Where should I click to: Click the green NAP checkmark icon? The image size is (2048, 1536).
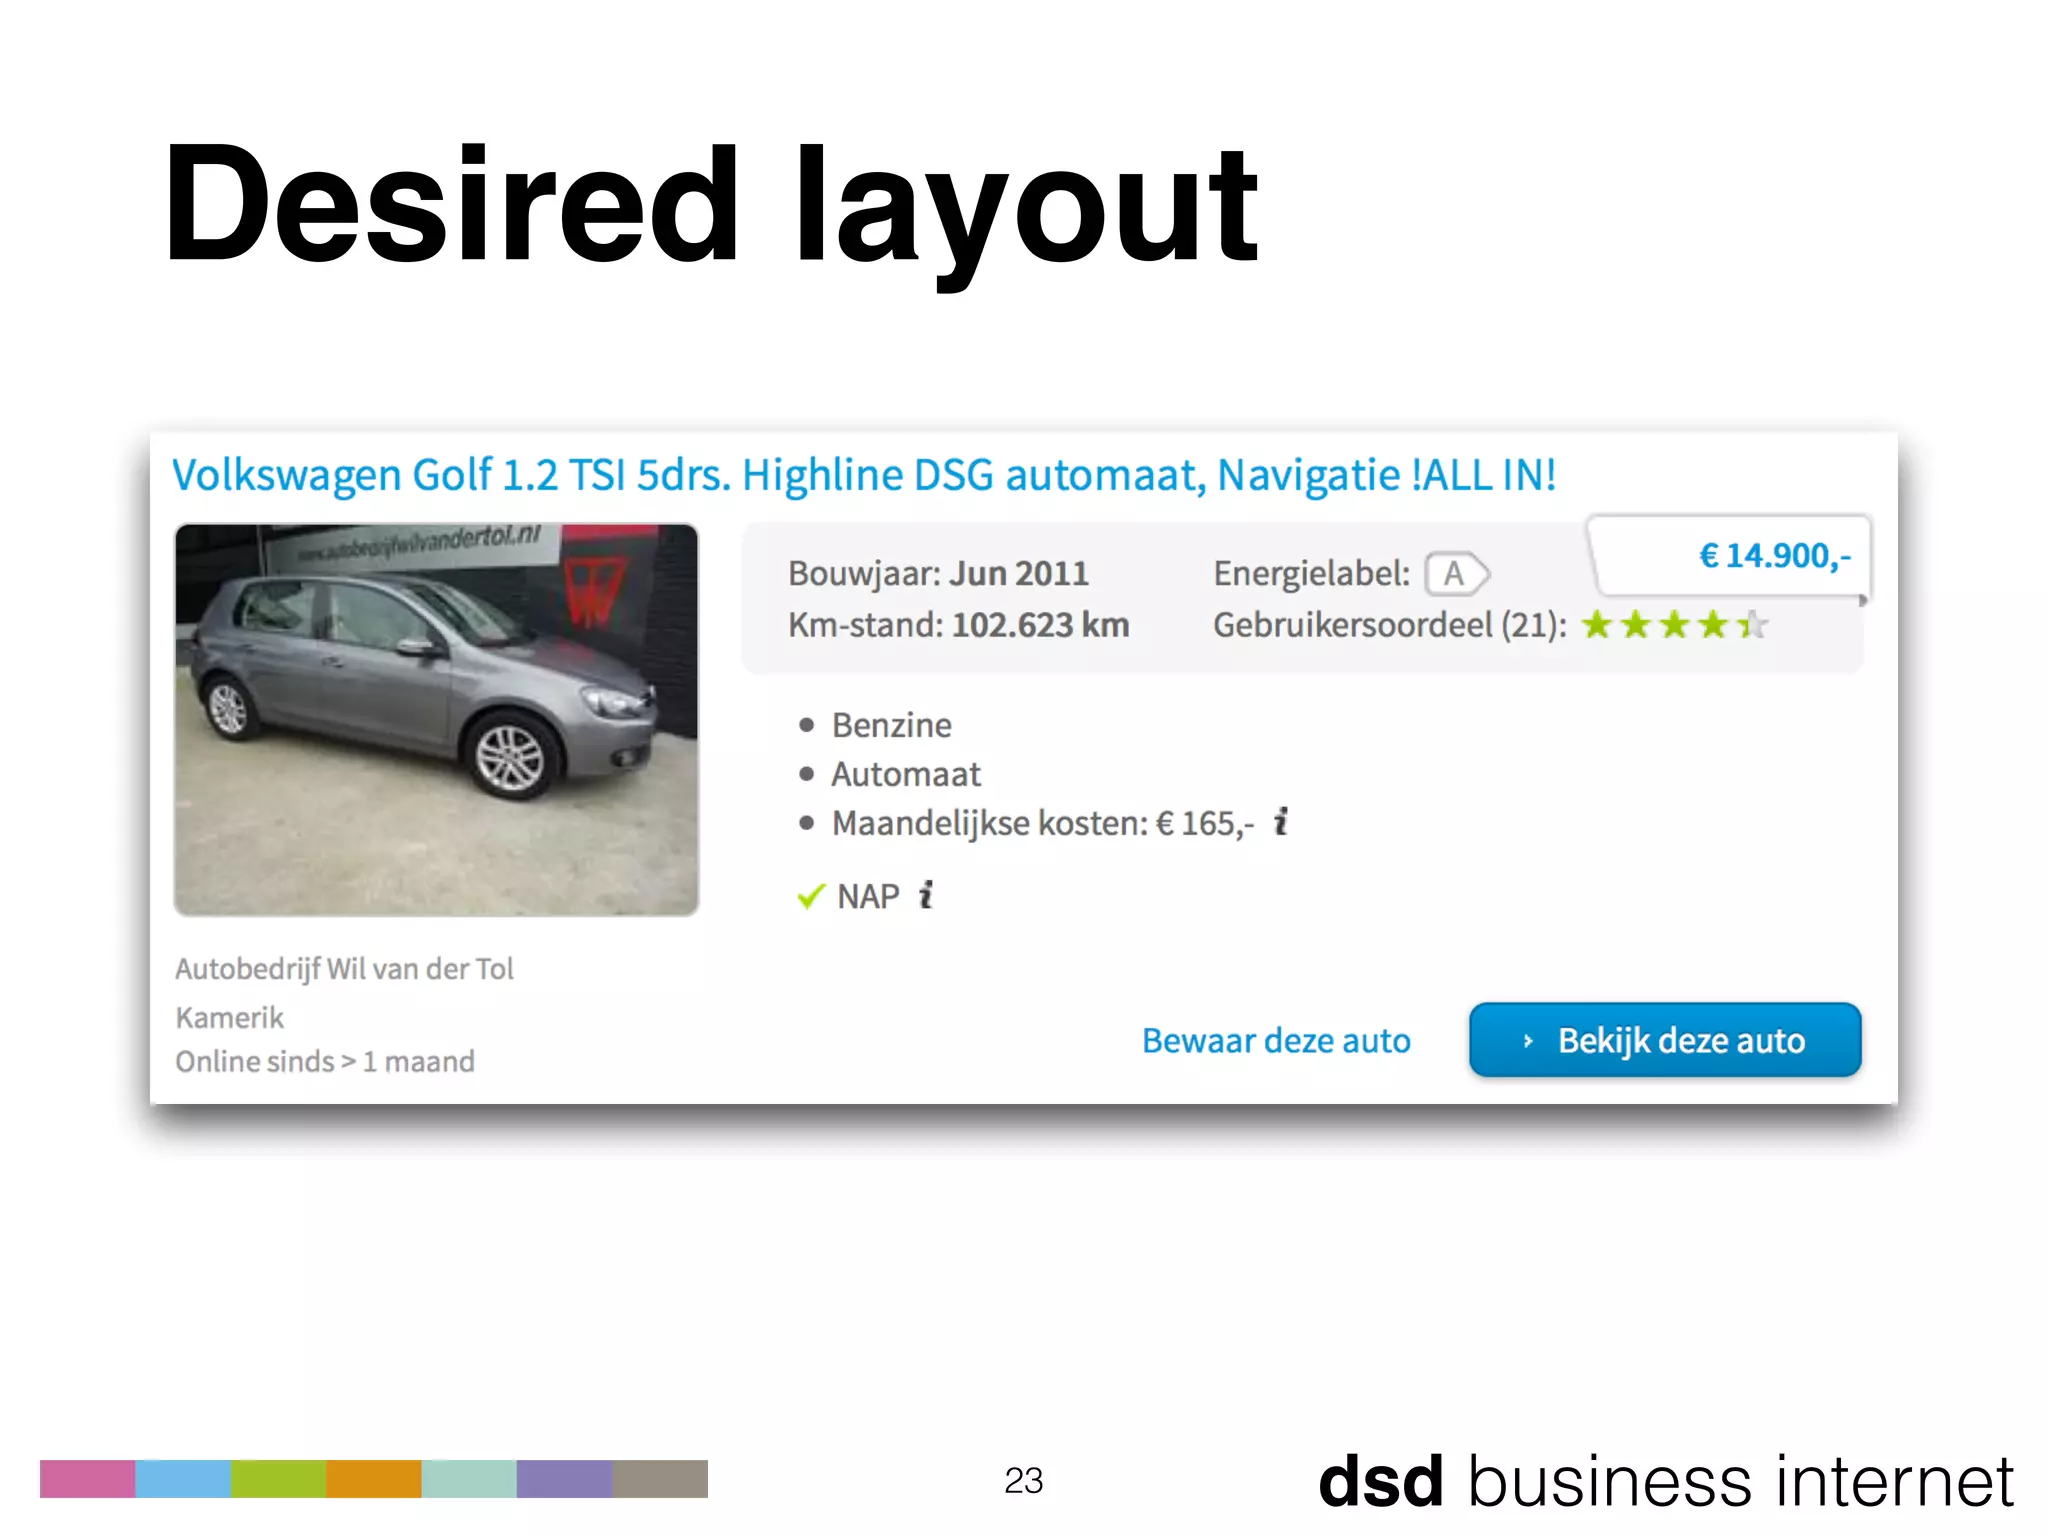pos(811,896)
